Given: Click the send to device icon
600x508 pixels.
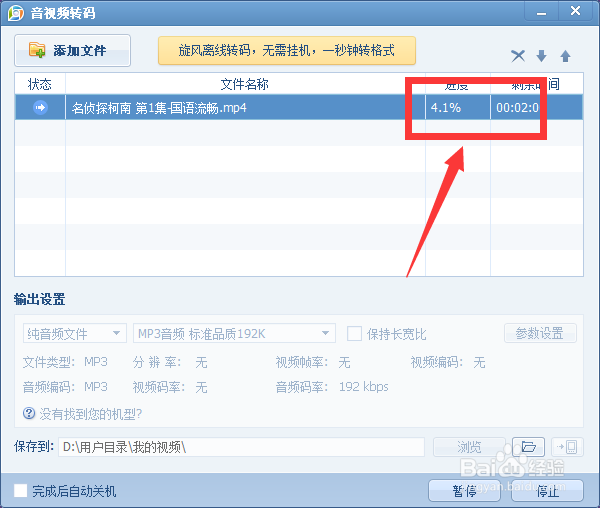Looking at the screenshot, I should pyautogui.click(x=567, y=447).
